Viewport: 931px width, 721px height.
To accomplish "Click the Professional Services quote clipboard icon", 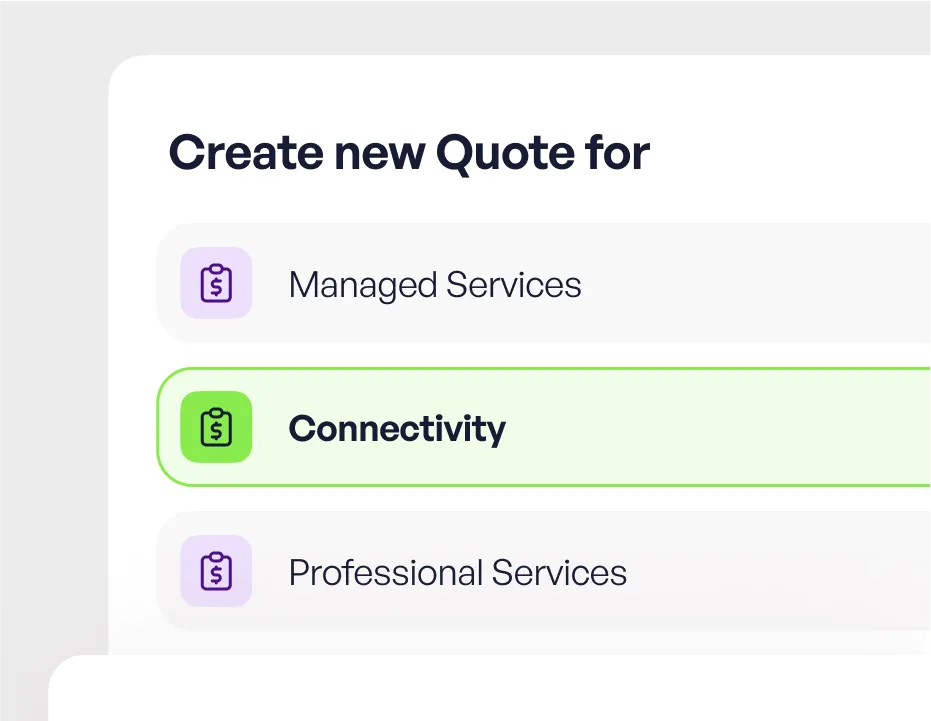I will point(216,571).
